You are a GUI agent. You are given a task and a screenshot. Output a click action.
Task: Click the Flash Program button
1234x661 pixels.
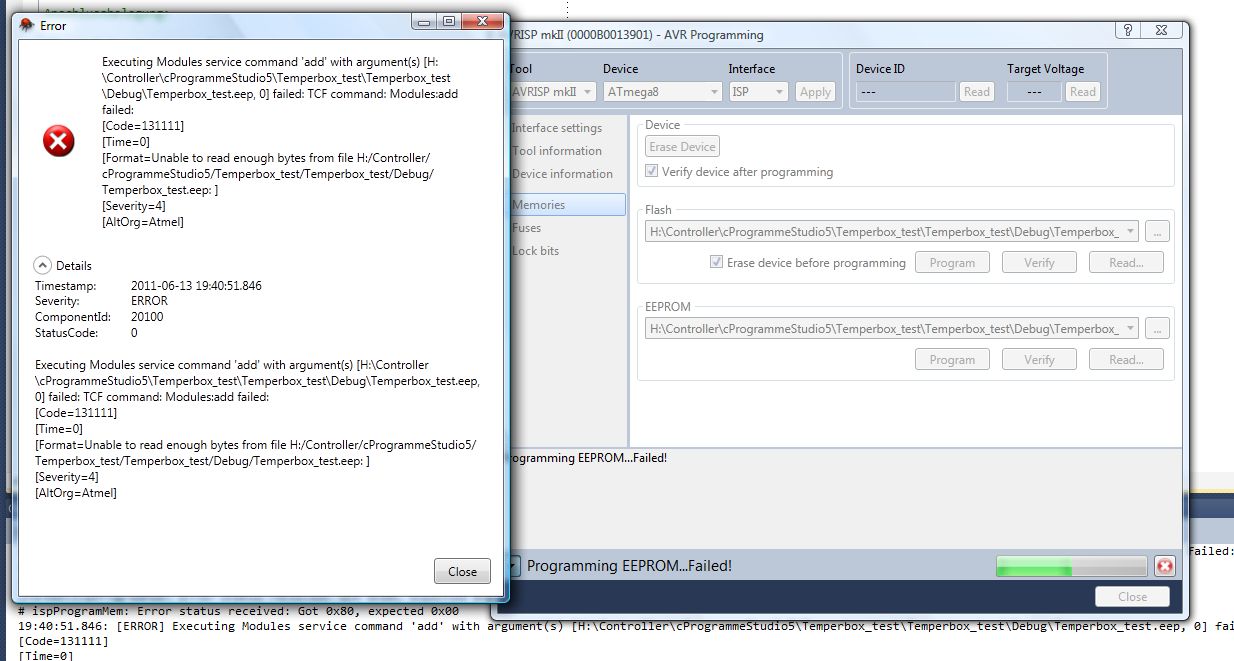point(952,262)
